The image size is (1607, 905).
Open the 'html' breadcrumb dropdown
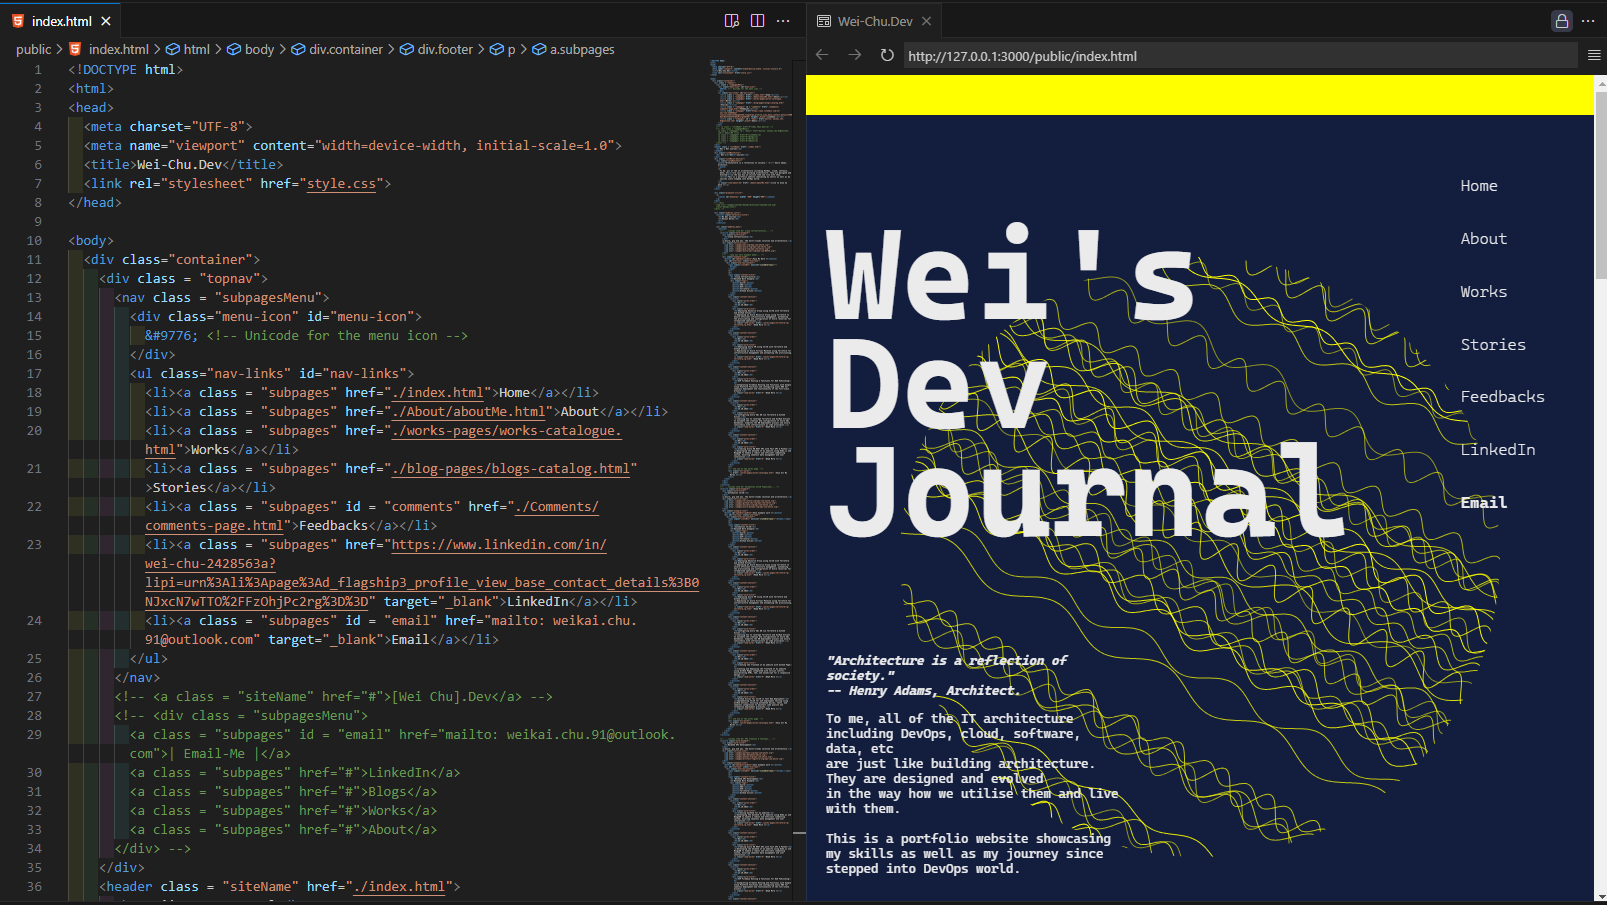(x=188, y=49)
